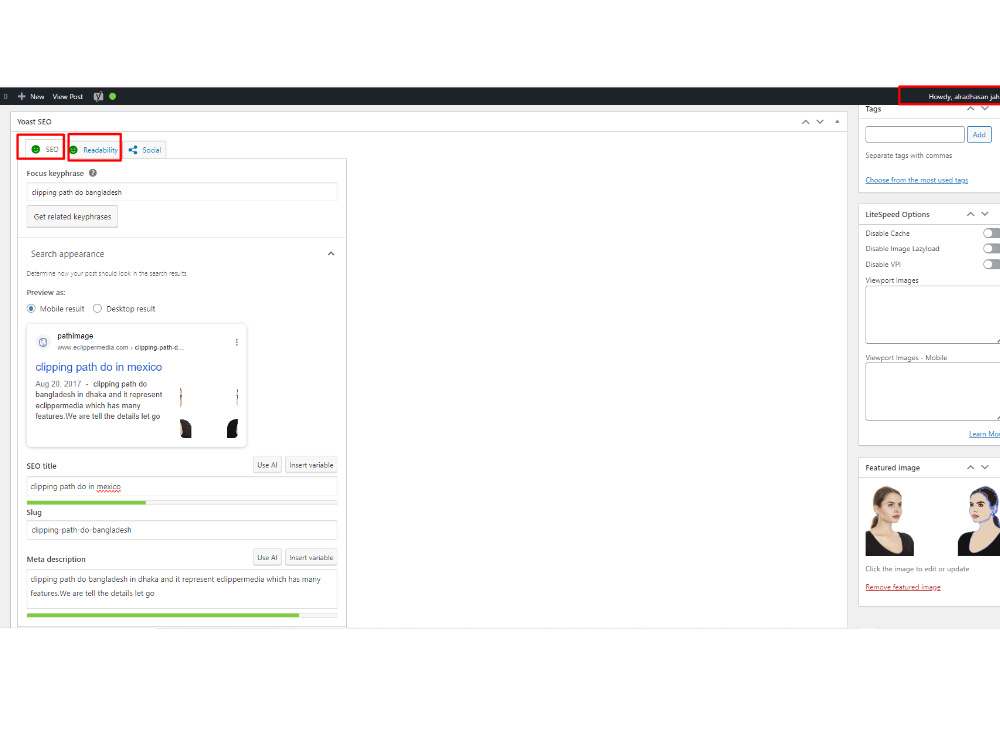This screenshot has height=750, width=1000.
Task: Select Mobile result preview
Action: (31, 309)
